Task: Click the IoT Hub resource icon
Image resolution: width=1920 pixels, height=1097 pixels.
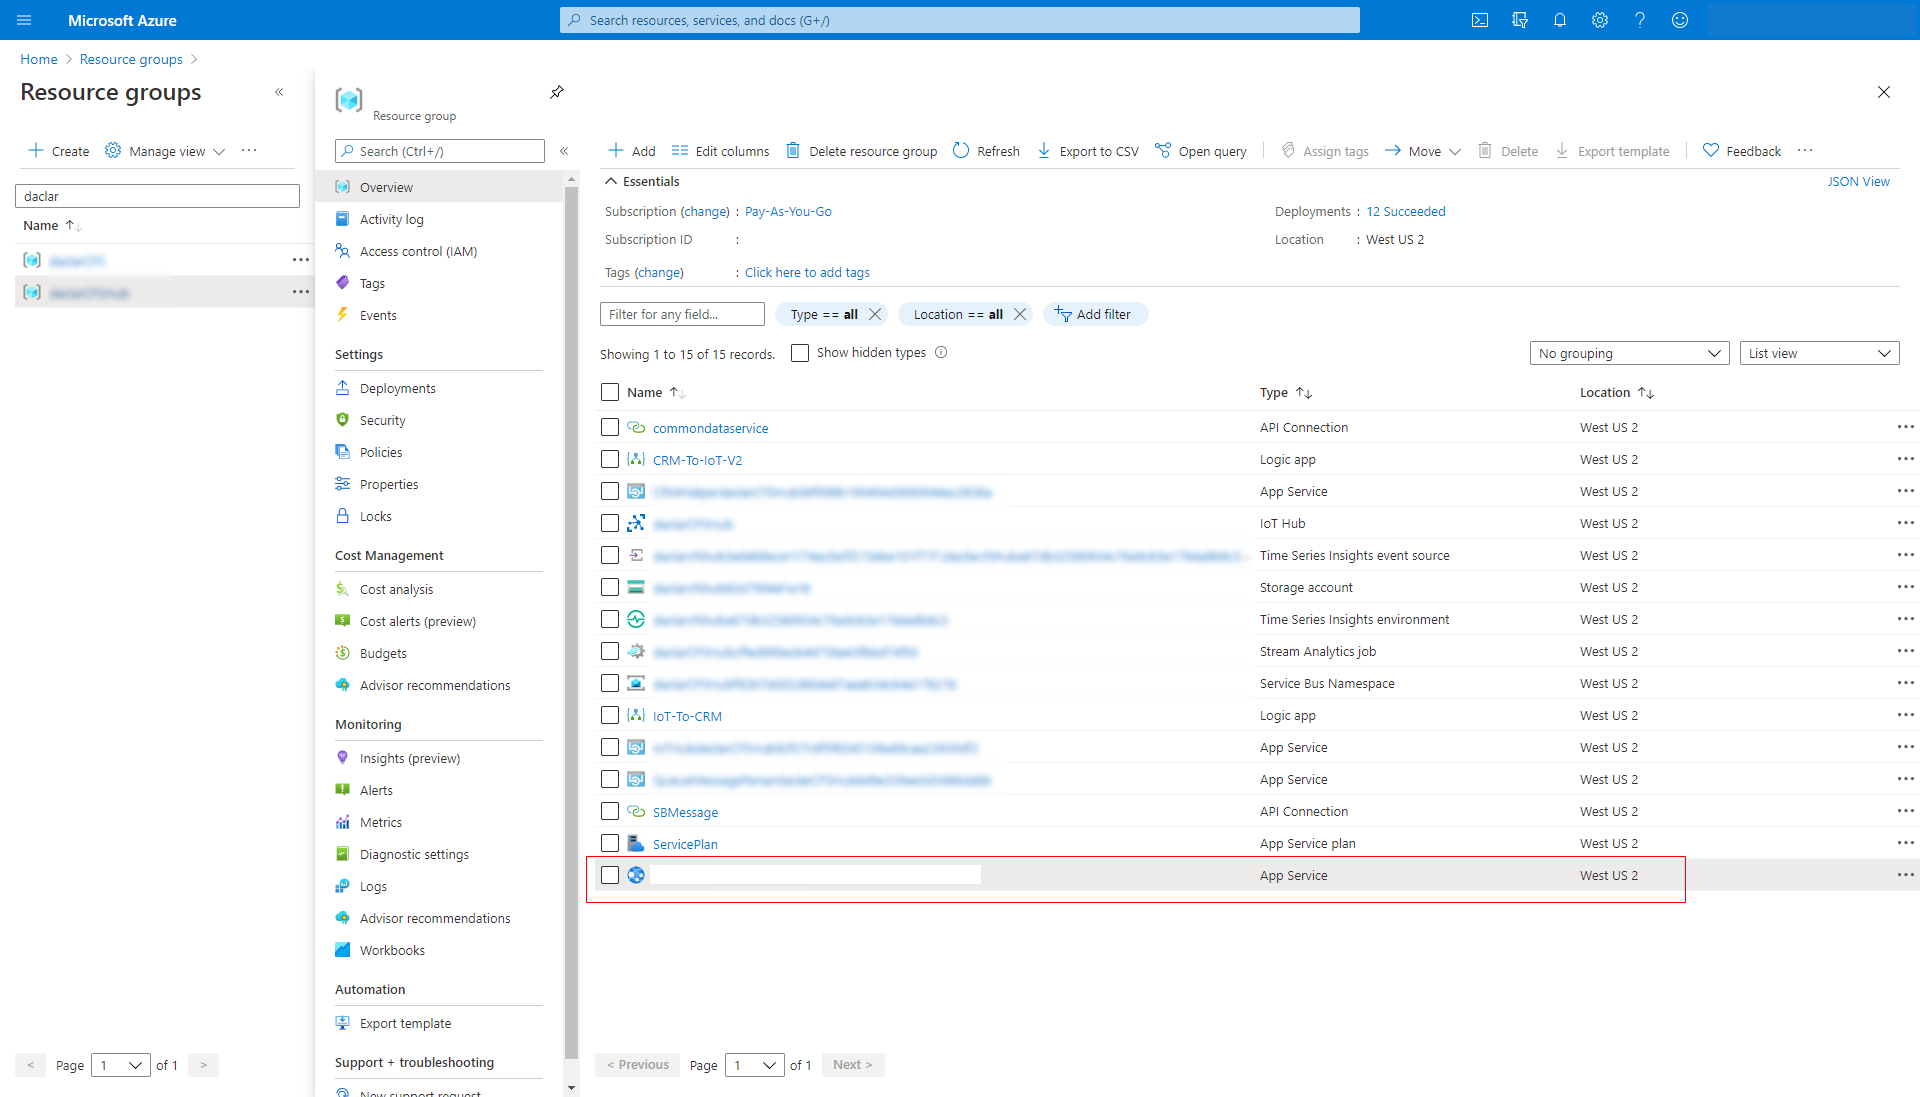Action: [637, 523]
